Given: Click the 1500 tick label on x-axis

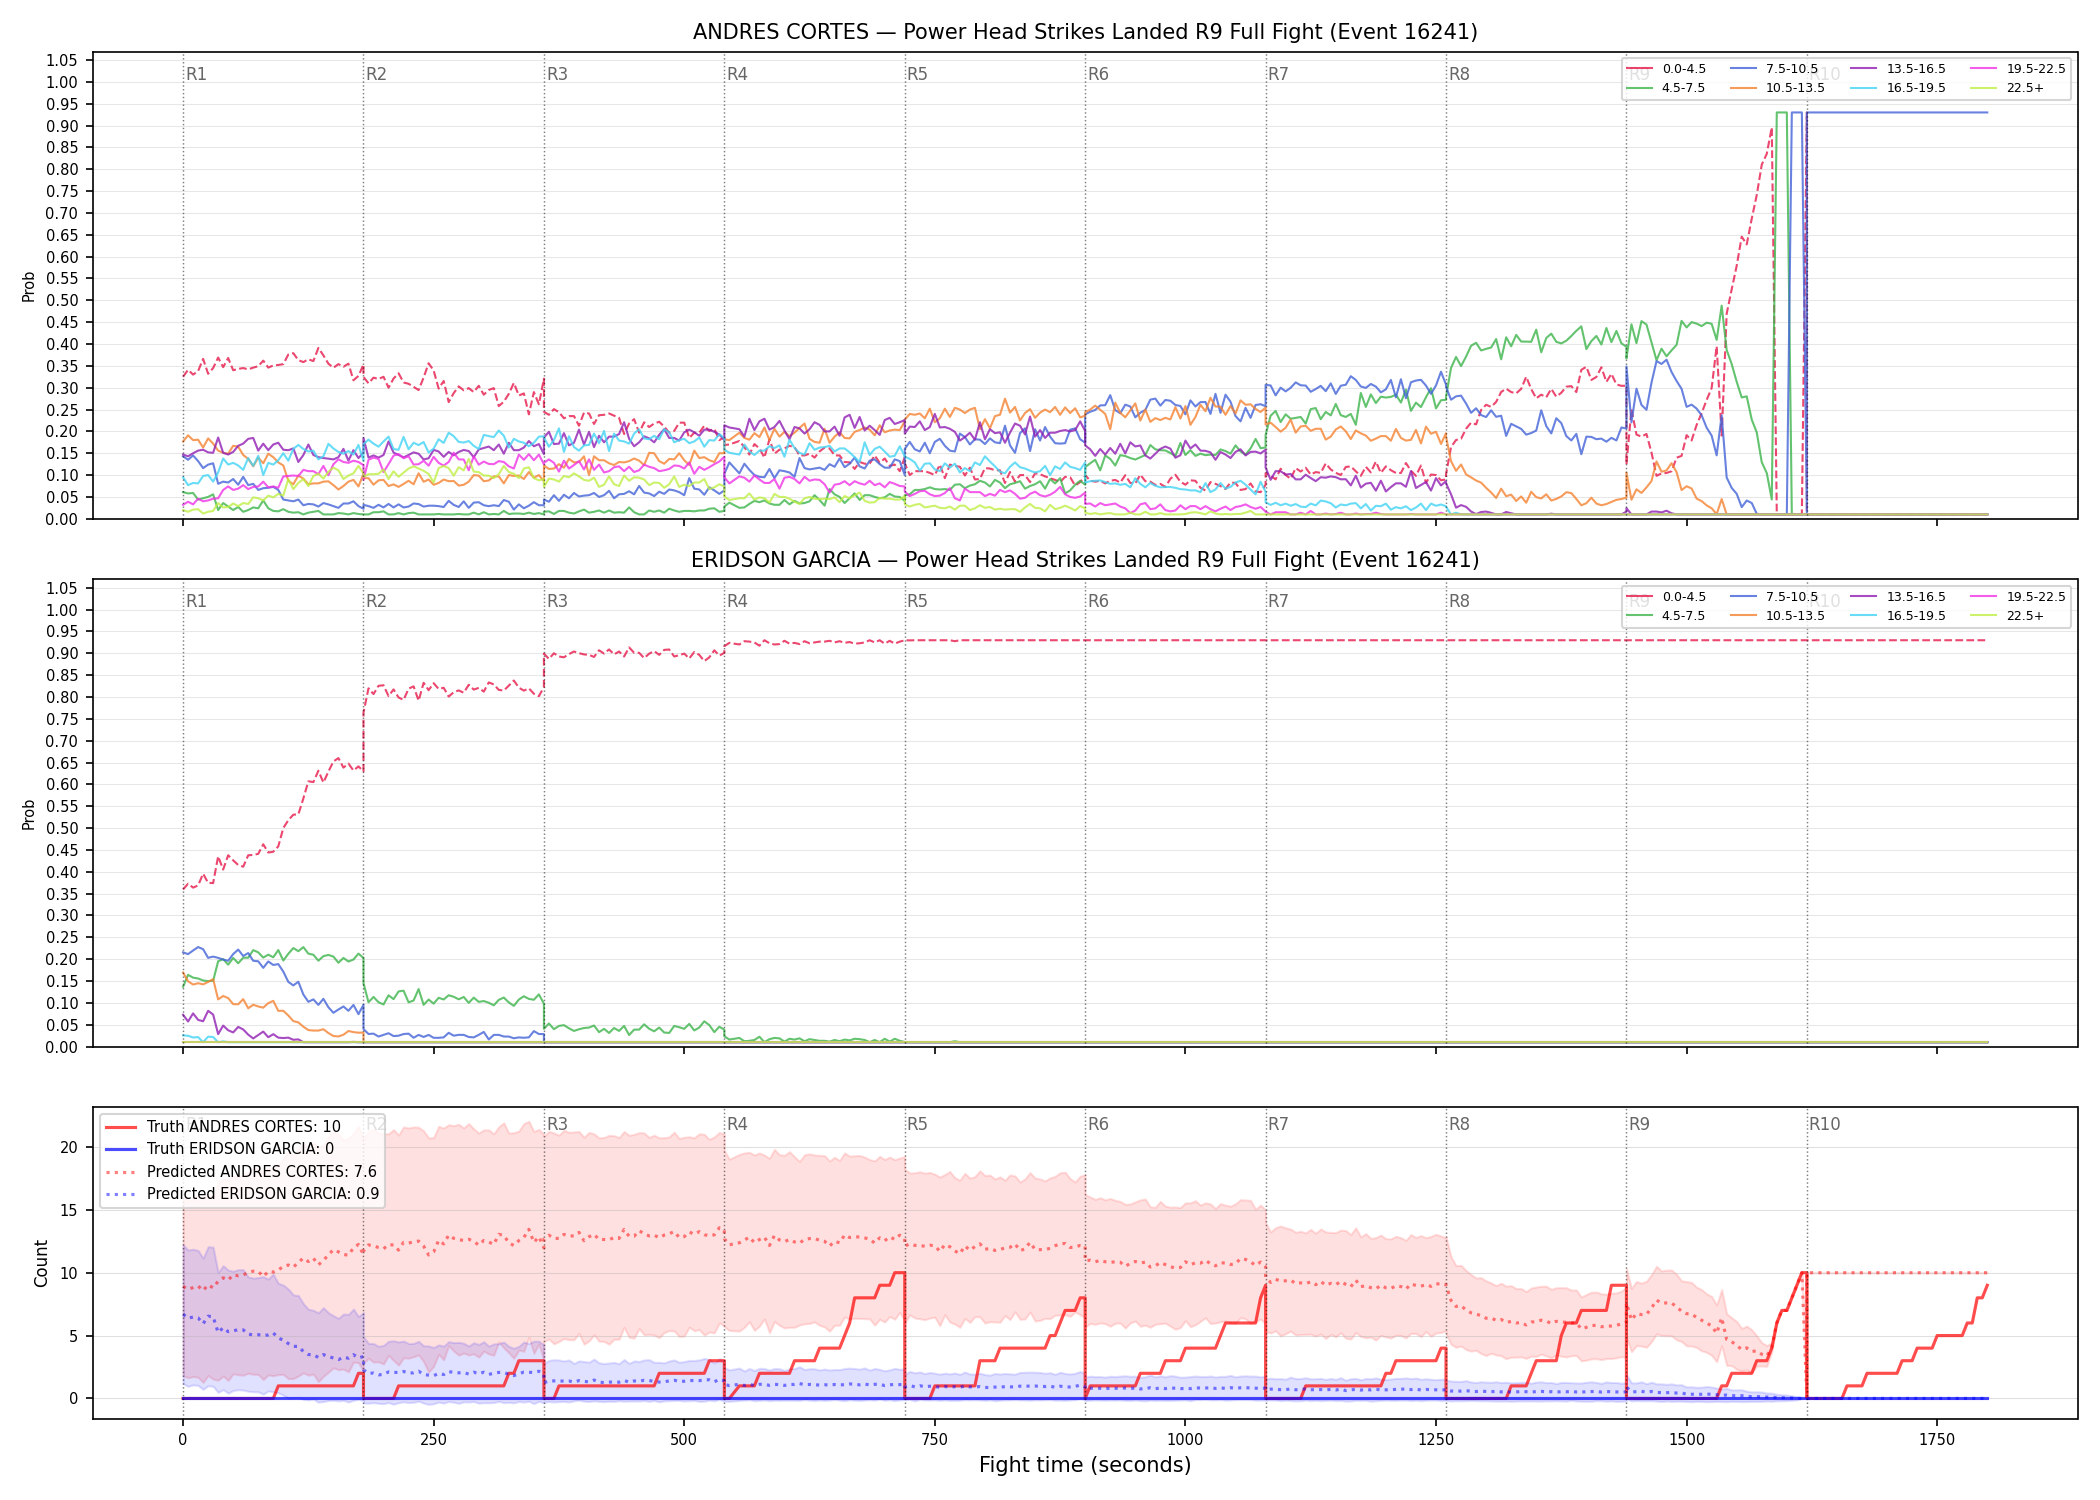Looking at the screenshot, I should click(x=1687, y=1440).
